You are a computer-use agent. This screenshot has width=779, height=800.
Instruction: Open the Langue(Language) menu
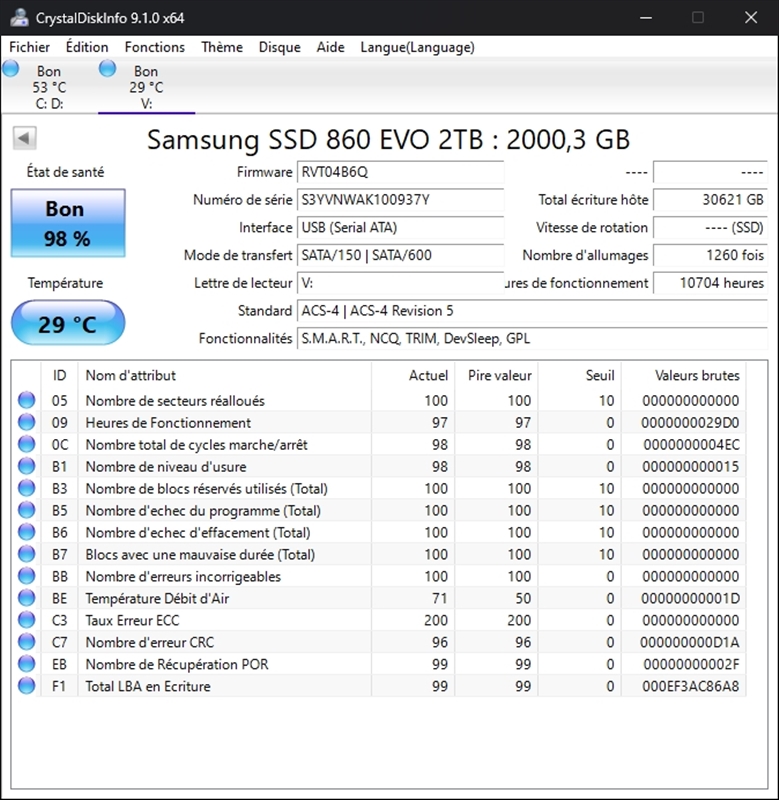(417, 47)
